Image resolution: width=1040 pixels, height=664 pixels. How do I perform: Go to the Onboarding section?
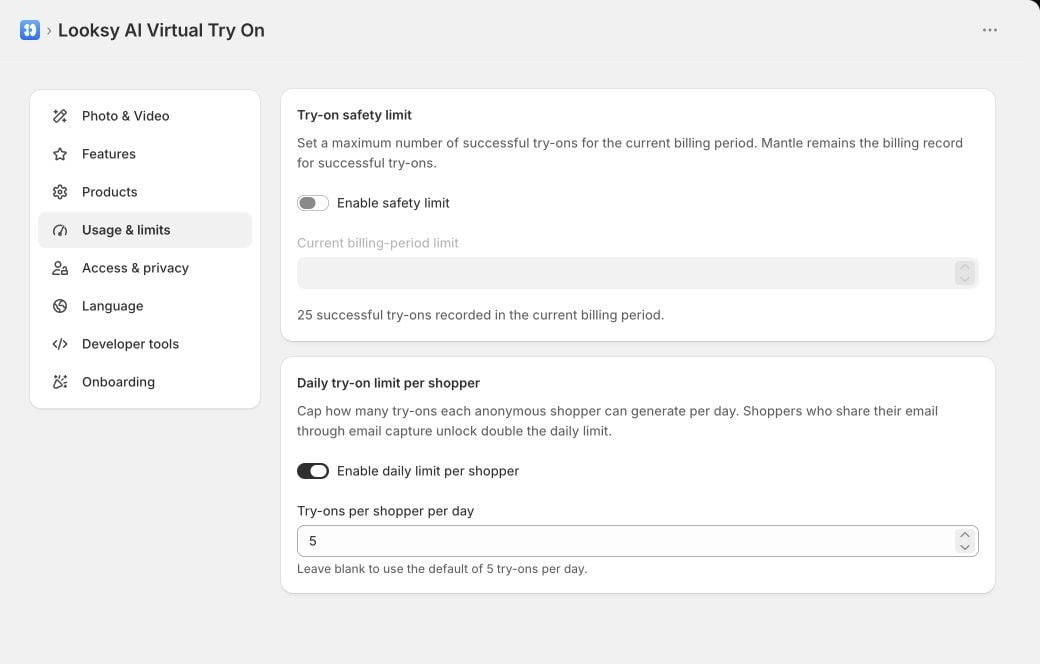click(x=145, y=382)
